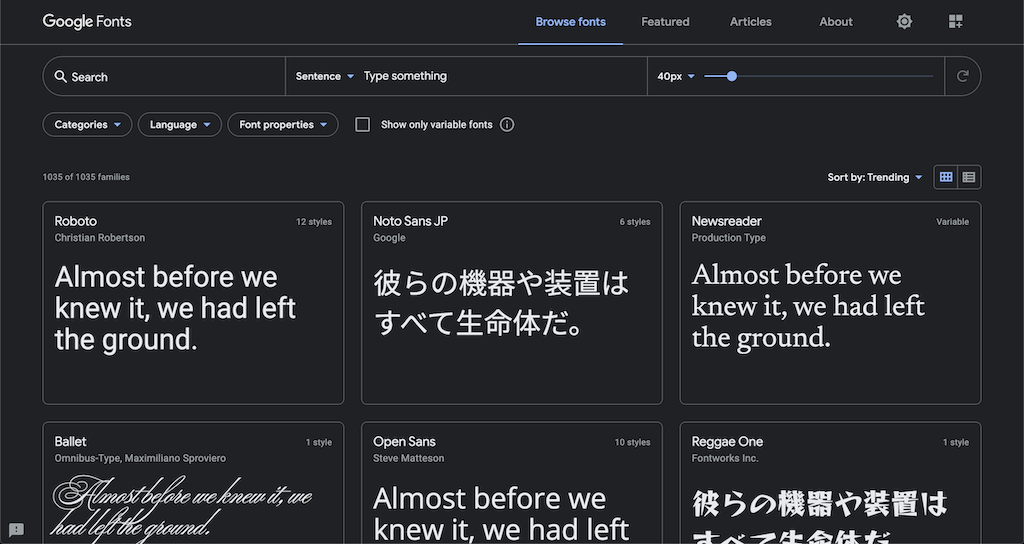Click 'Variable' label on Newsreader card

tap(953, 222)
